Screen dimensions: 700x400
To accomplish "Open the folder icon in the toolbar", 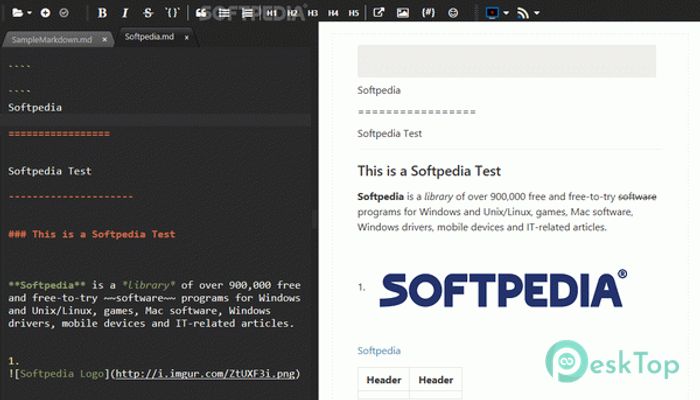I will pyautogui.click(x=18, y=13).
